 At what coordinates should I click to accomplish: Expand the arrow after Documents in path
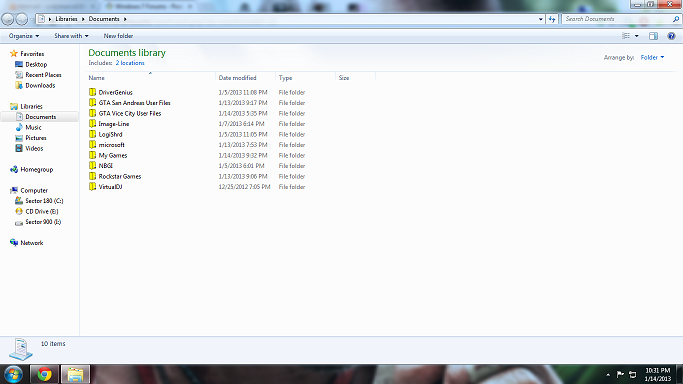point(125,19)
